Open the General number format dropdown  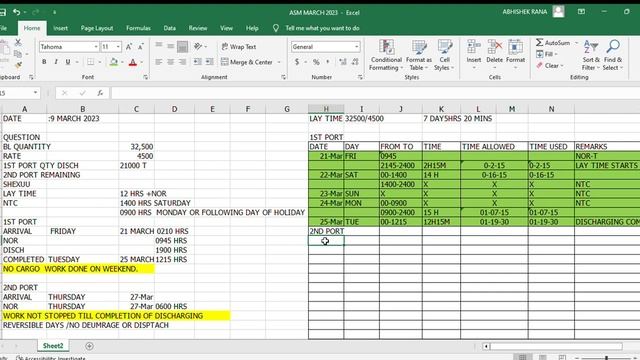click(356, 47)
